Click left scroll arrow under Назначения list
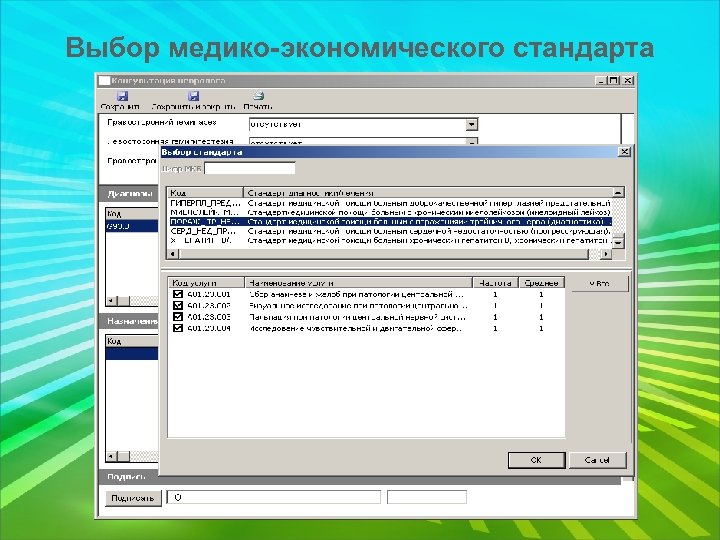This screenshot has width=720, height=540. click(111, 456)
